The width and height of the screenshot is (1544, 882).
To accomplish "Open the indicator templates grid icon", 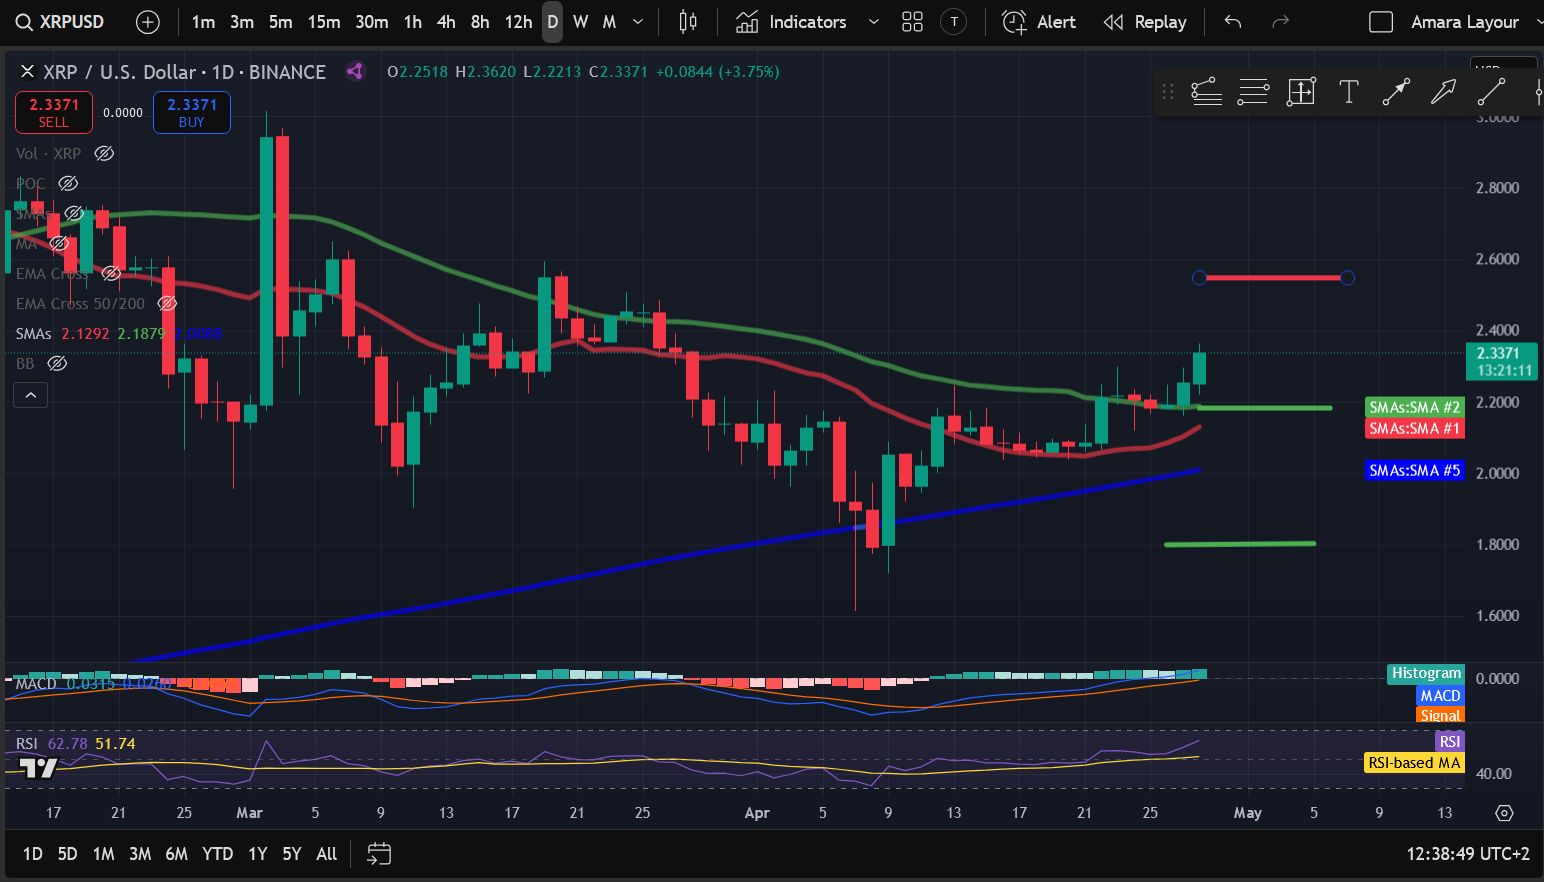I will click(x=912, y=22).
